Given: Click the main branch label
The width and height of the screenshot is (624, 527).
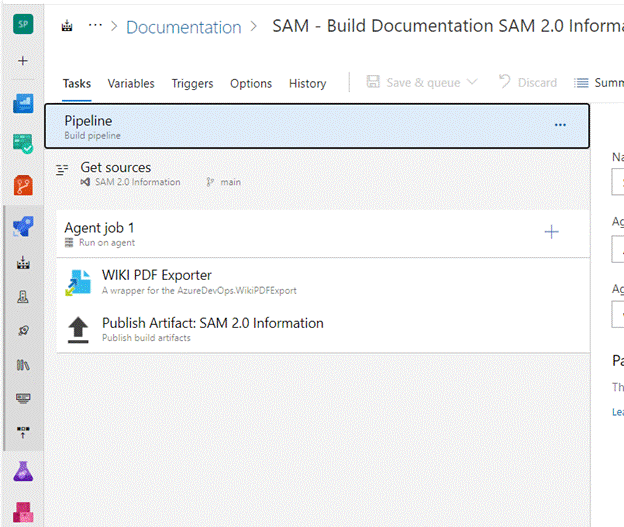Looking at the screenshot, I should (x=230, y=182).
